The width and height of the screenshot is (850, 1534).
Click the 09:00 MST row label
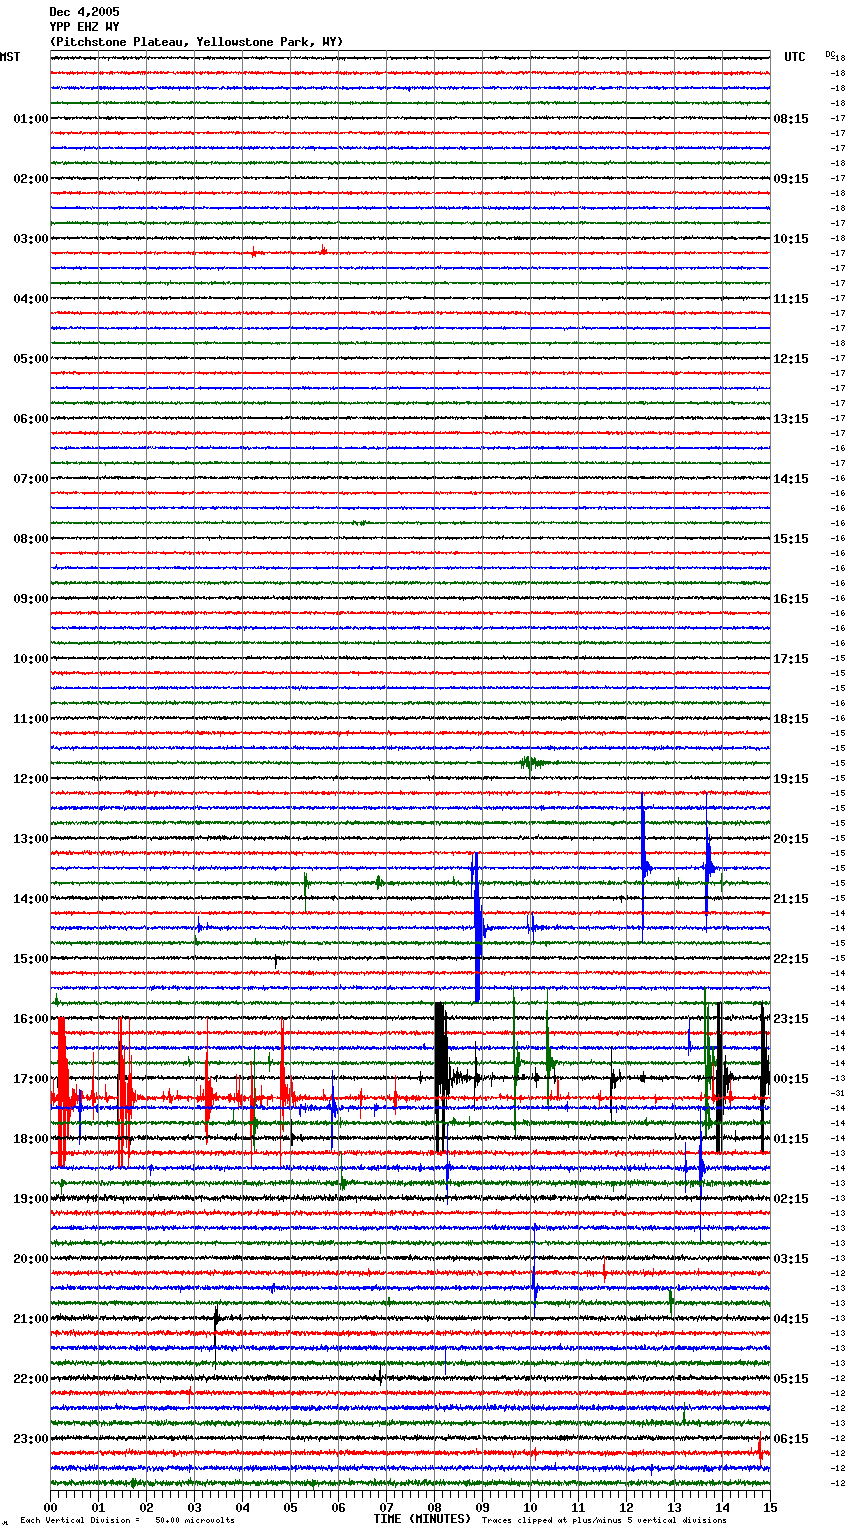coord(31,599)
